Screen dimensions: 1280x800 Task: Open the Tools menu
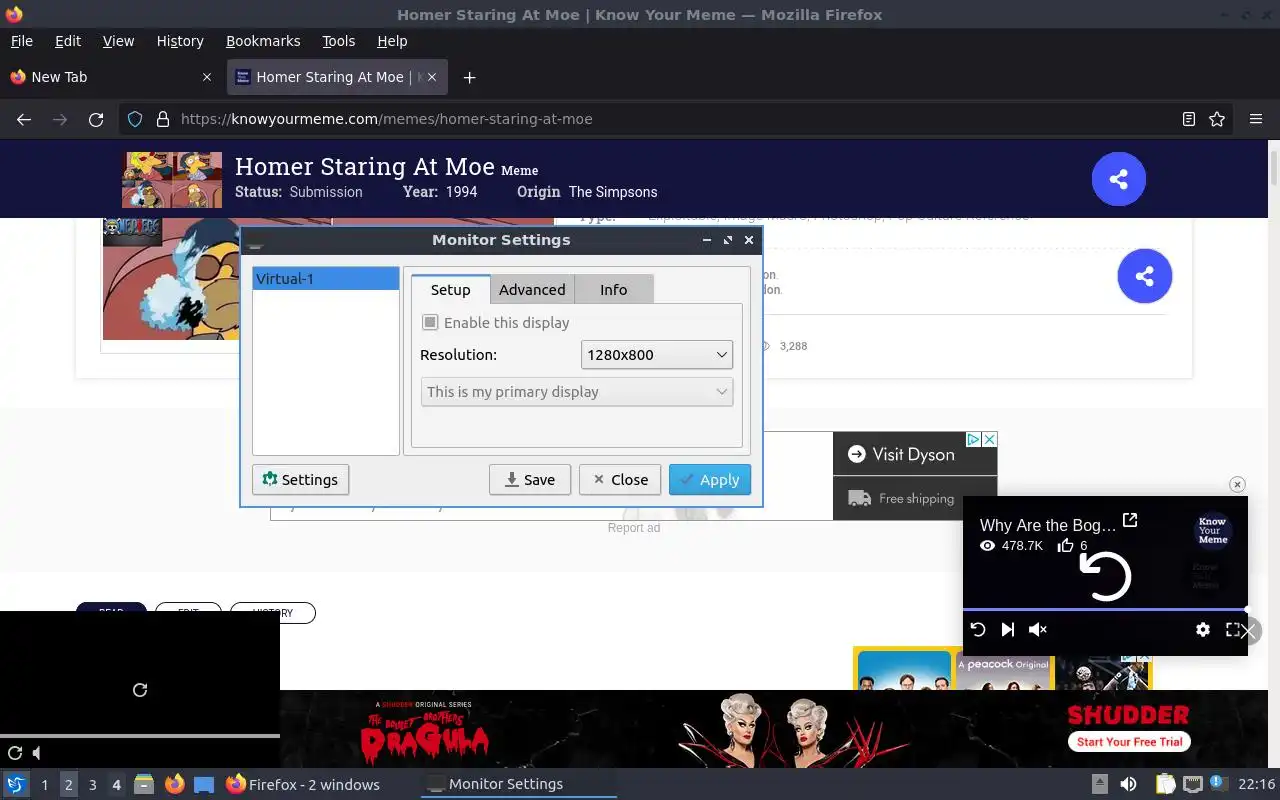(339, 41)
